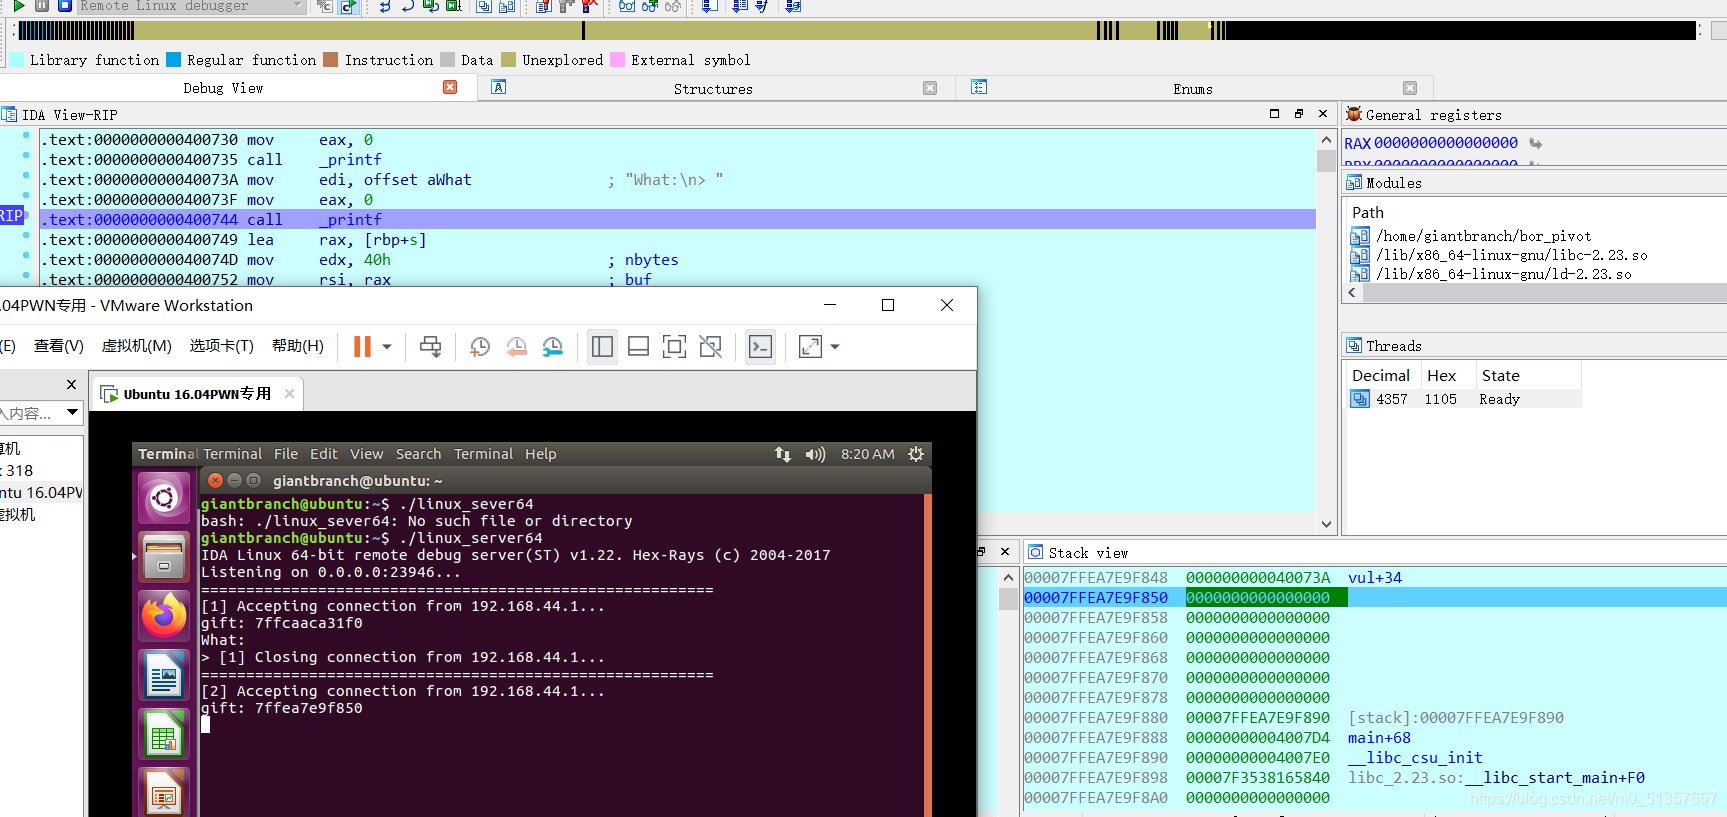The image size is (1727, 817).
Task: Click the Regular function color swatch
Action: 174,60
